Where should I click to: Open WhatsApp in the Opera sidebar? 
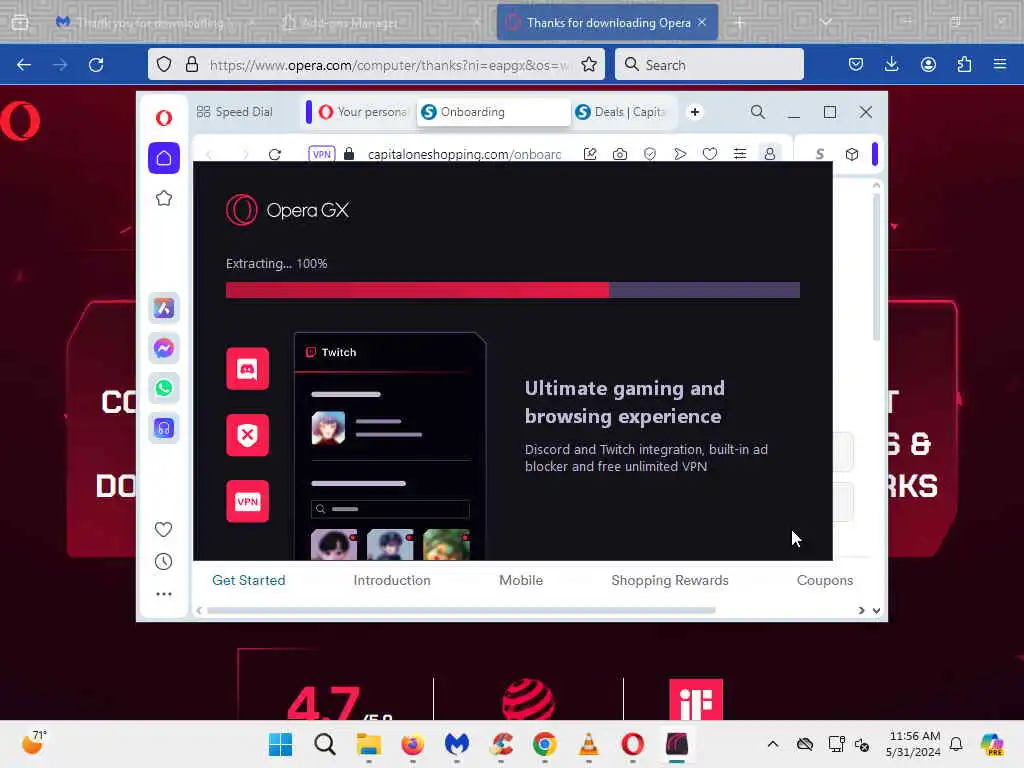pos(164,388)
